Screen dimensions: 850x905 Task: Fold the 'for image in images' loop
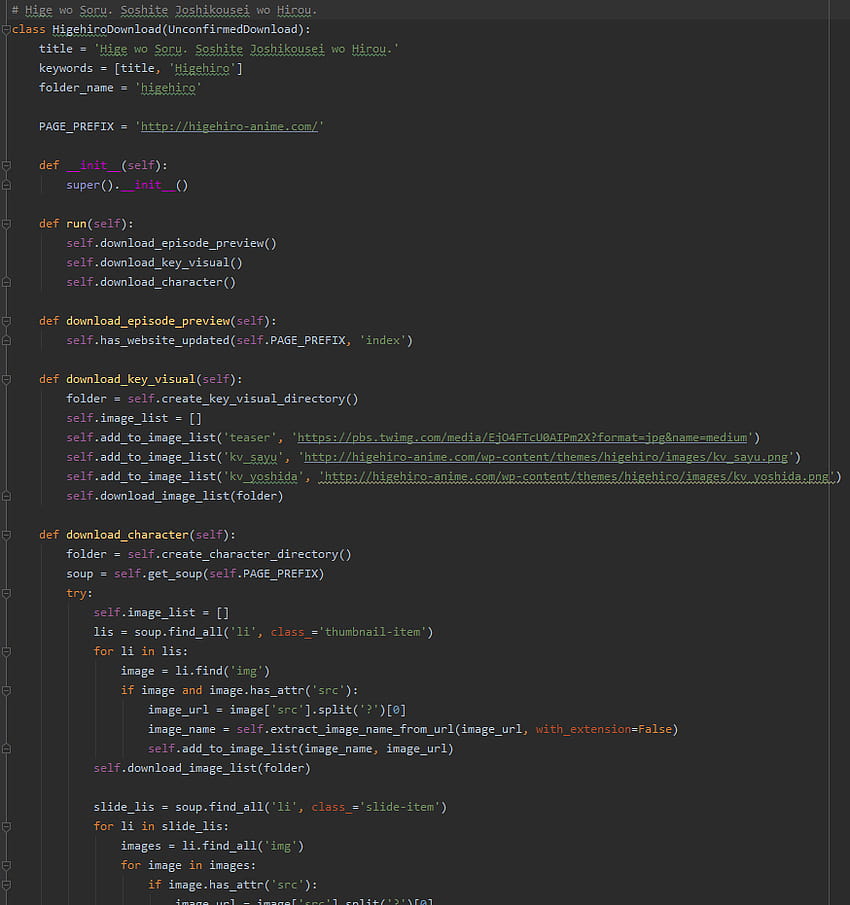tap(6, 865)
